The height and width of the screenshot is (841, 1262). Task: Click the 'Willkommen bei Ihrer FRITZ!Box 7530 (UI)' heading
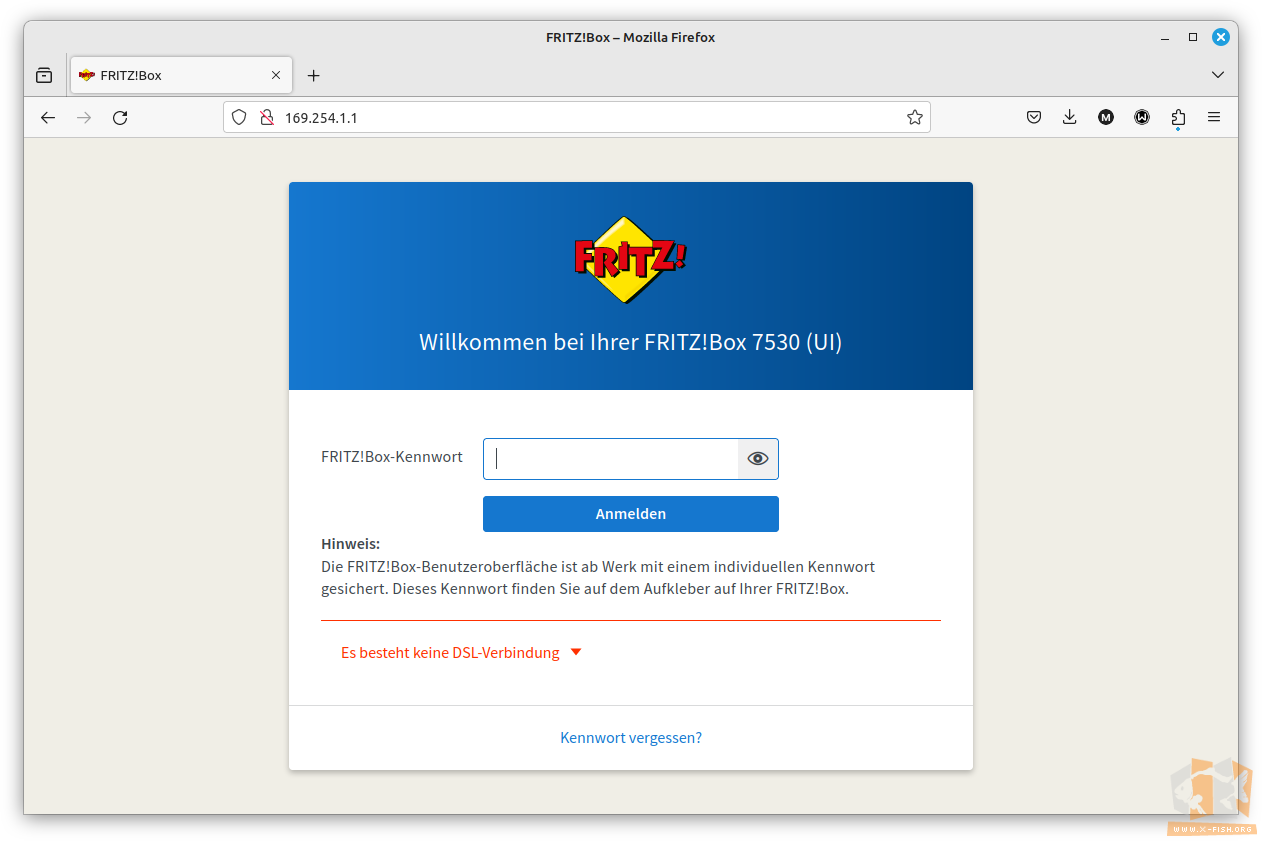tap(631, 342)
